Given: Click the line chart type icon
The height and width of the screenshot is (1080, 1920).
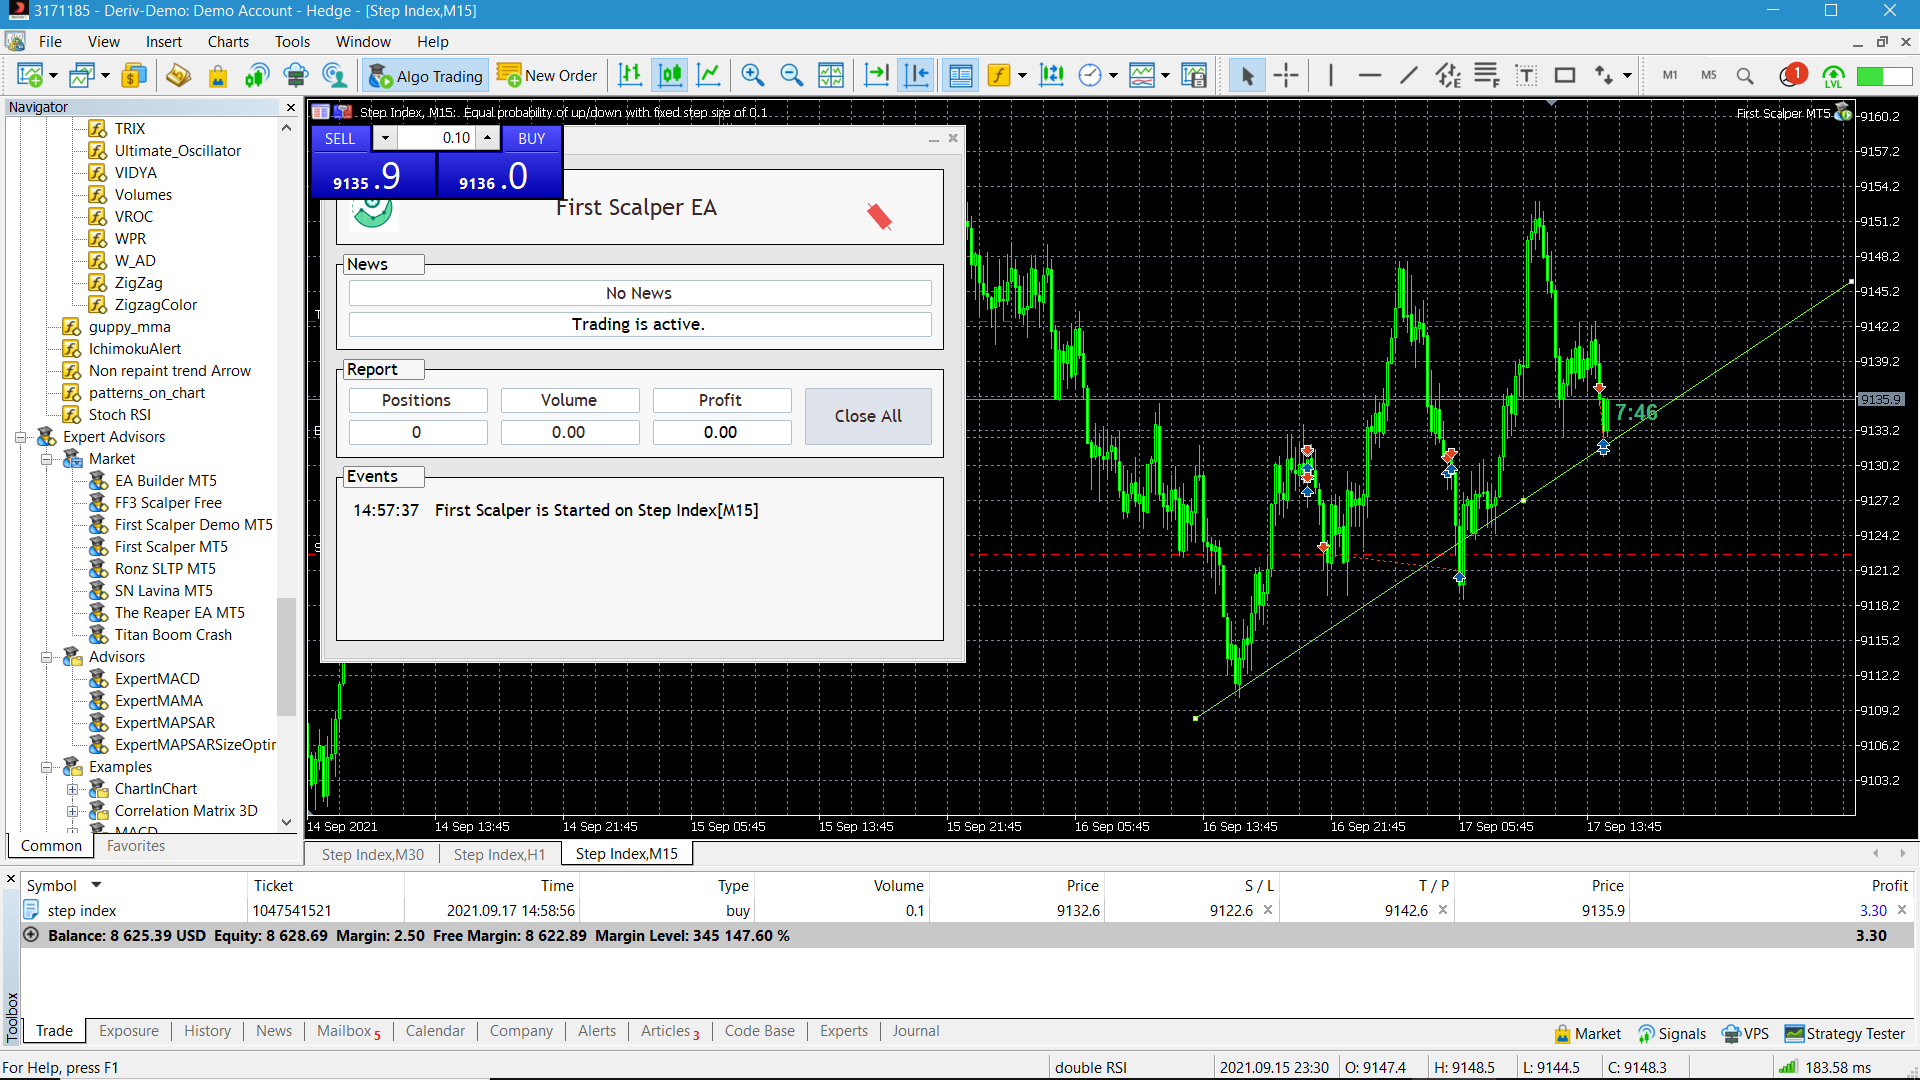Looking at the screenshot, I should [x=708, y=75].
